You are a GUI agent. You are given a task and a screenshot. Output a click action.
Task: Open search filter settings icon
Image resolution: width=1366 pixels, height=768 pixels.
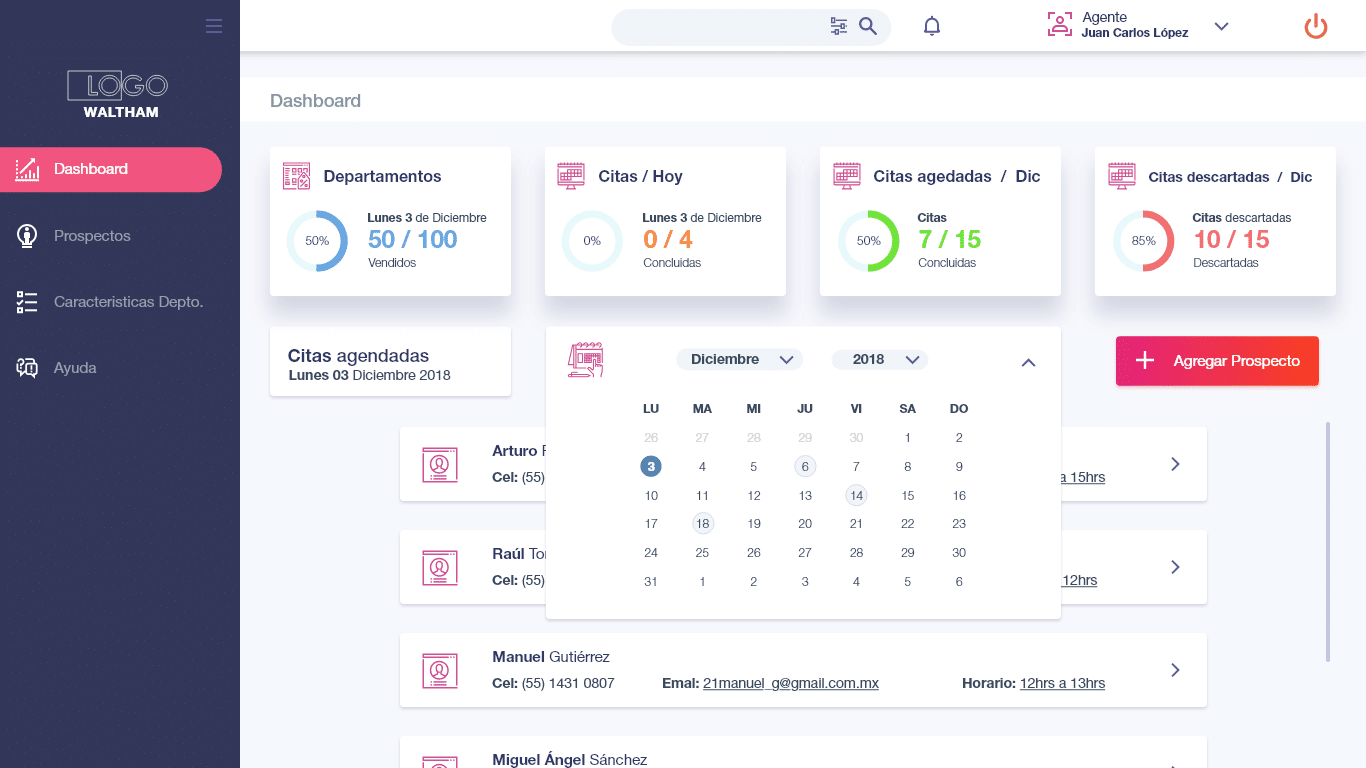coord(839,27)
